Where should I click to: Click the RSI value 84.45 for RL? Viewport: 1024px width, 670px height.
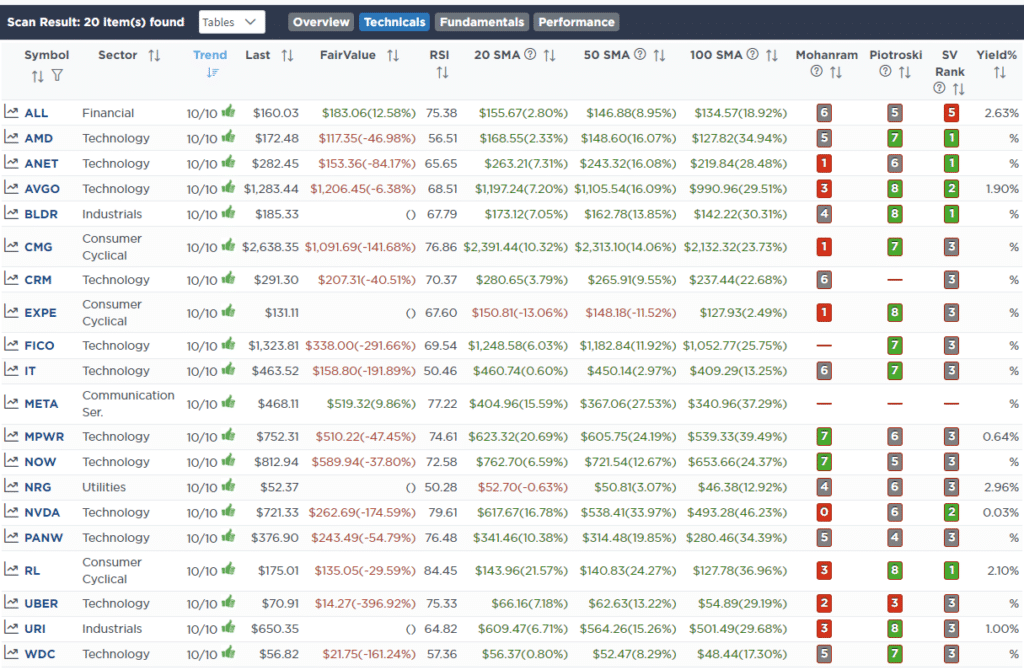pyautogui.click(x=440, y=571)
